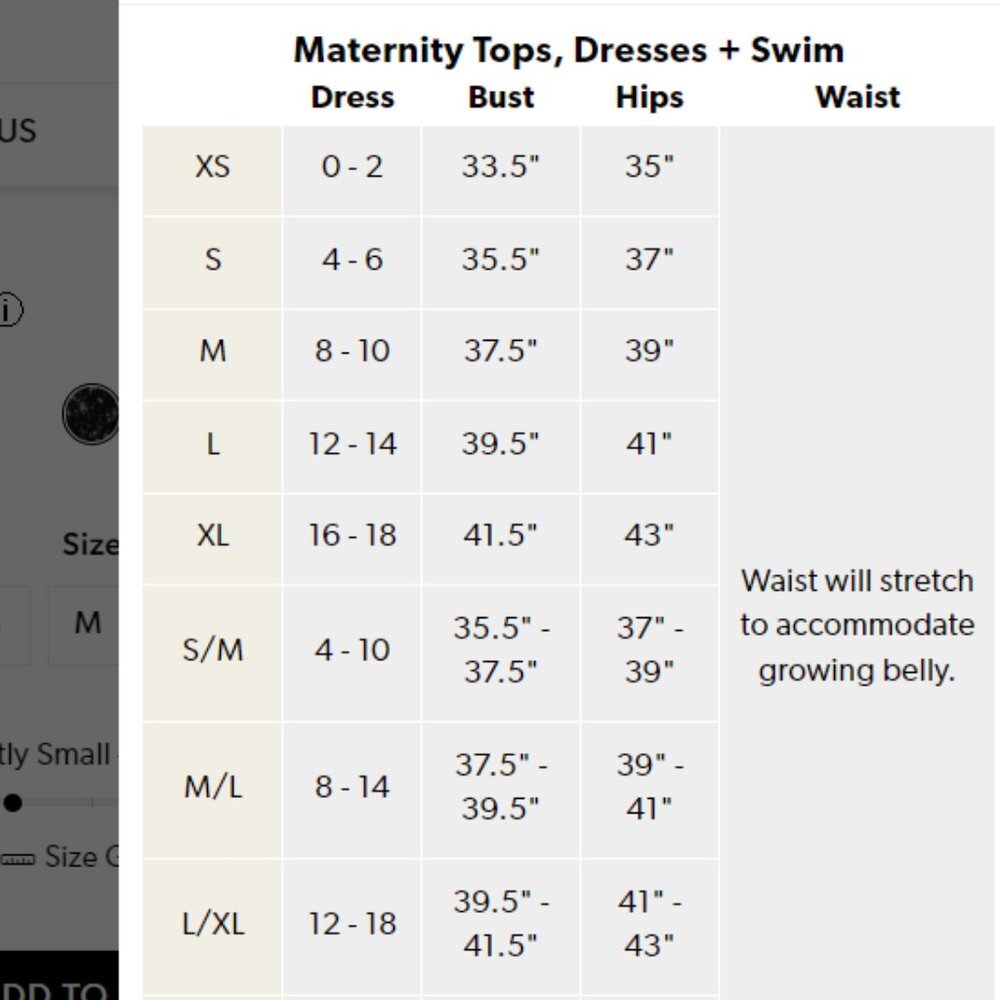Click the L/XL size row label
Screen dimensions: 1000x1000
[x=212, y=923]
